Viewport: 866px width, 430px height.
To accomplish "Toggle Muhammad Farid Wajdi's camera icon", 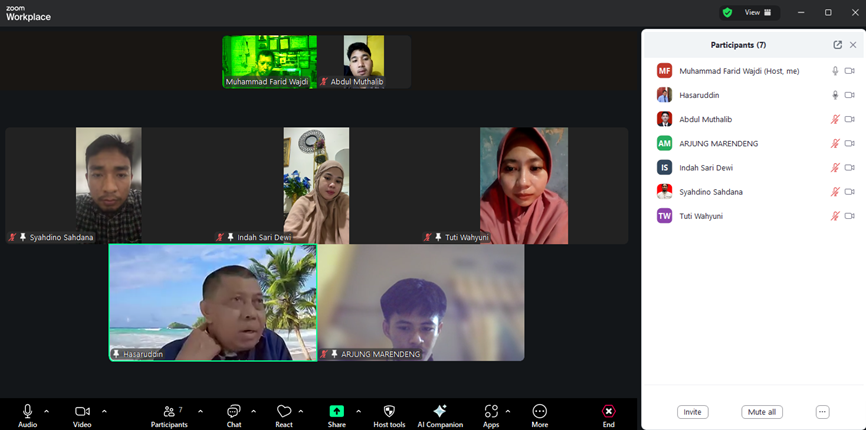I will 849,71.
